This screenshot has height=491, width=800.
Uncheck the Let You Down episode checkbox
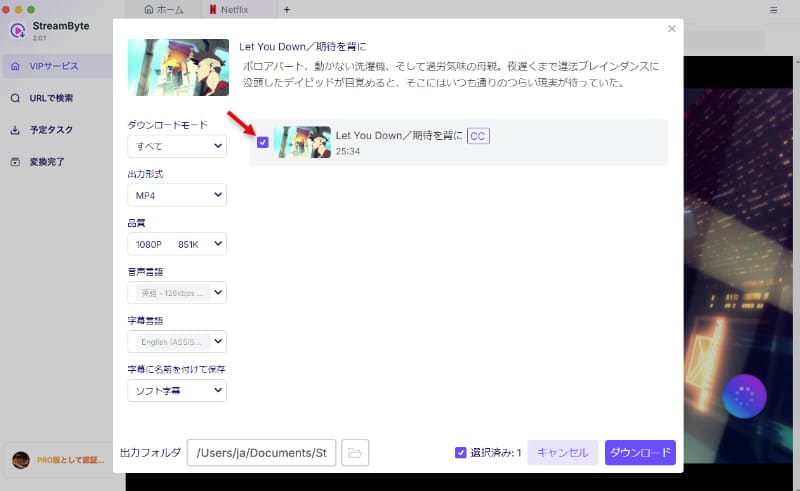[263, 142]
